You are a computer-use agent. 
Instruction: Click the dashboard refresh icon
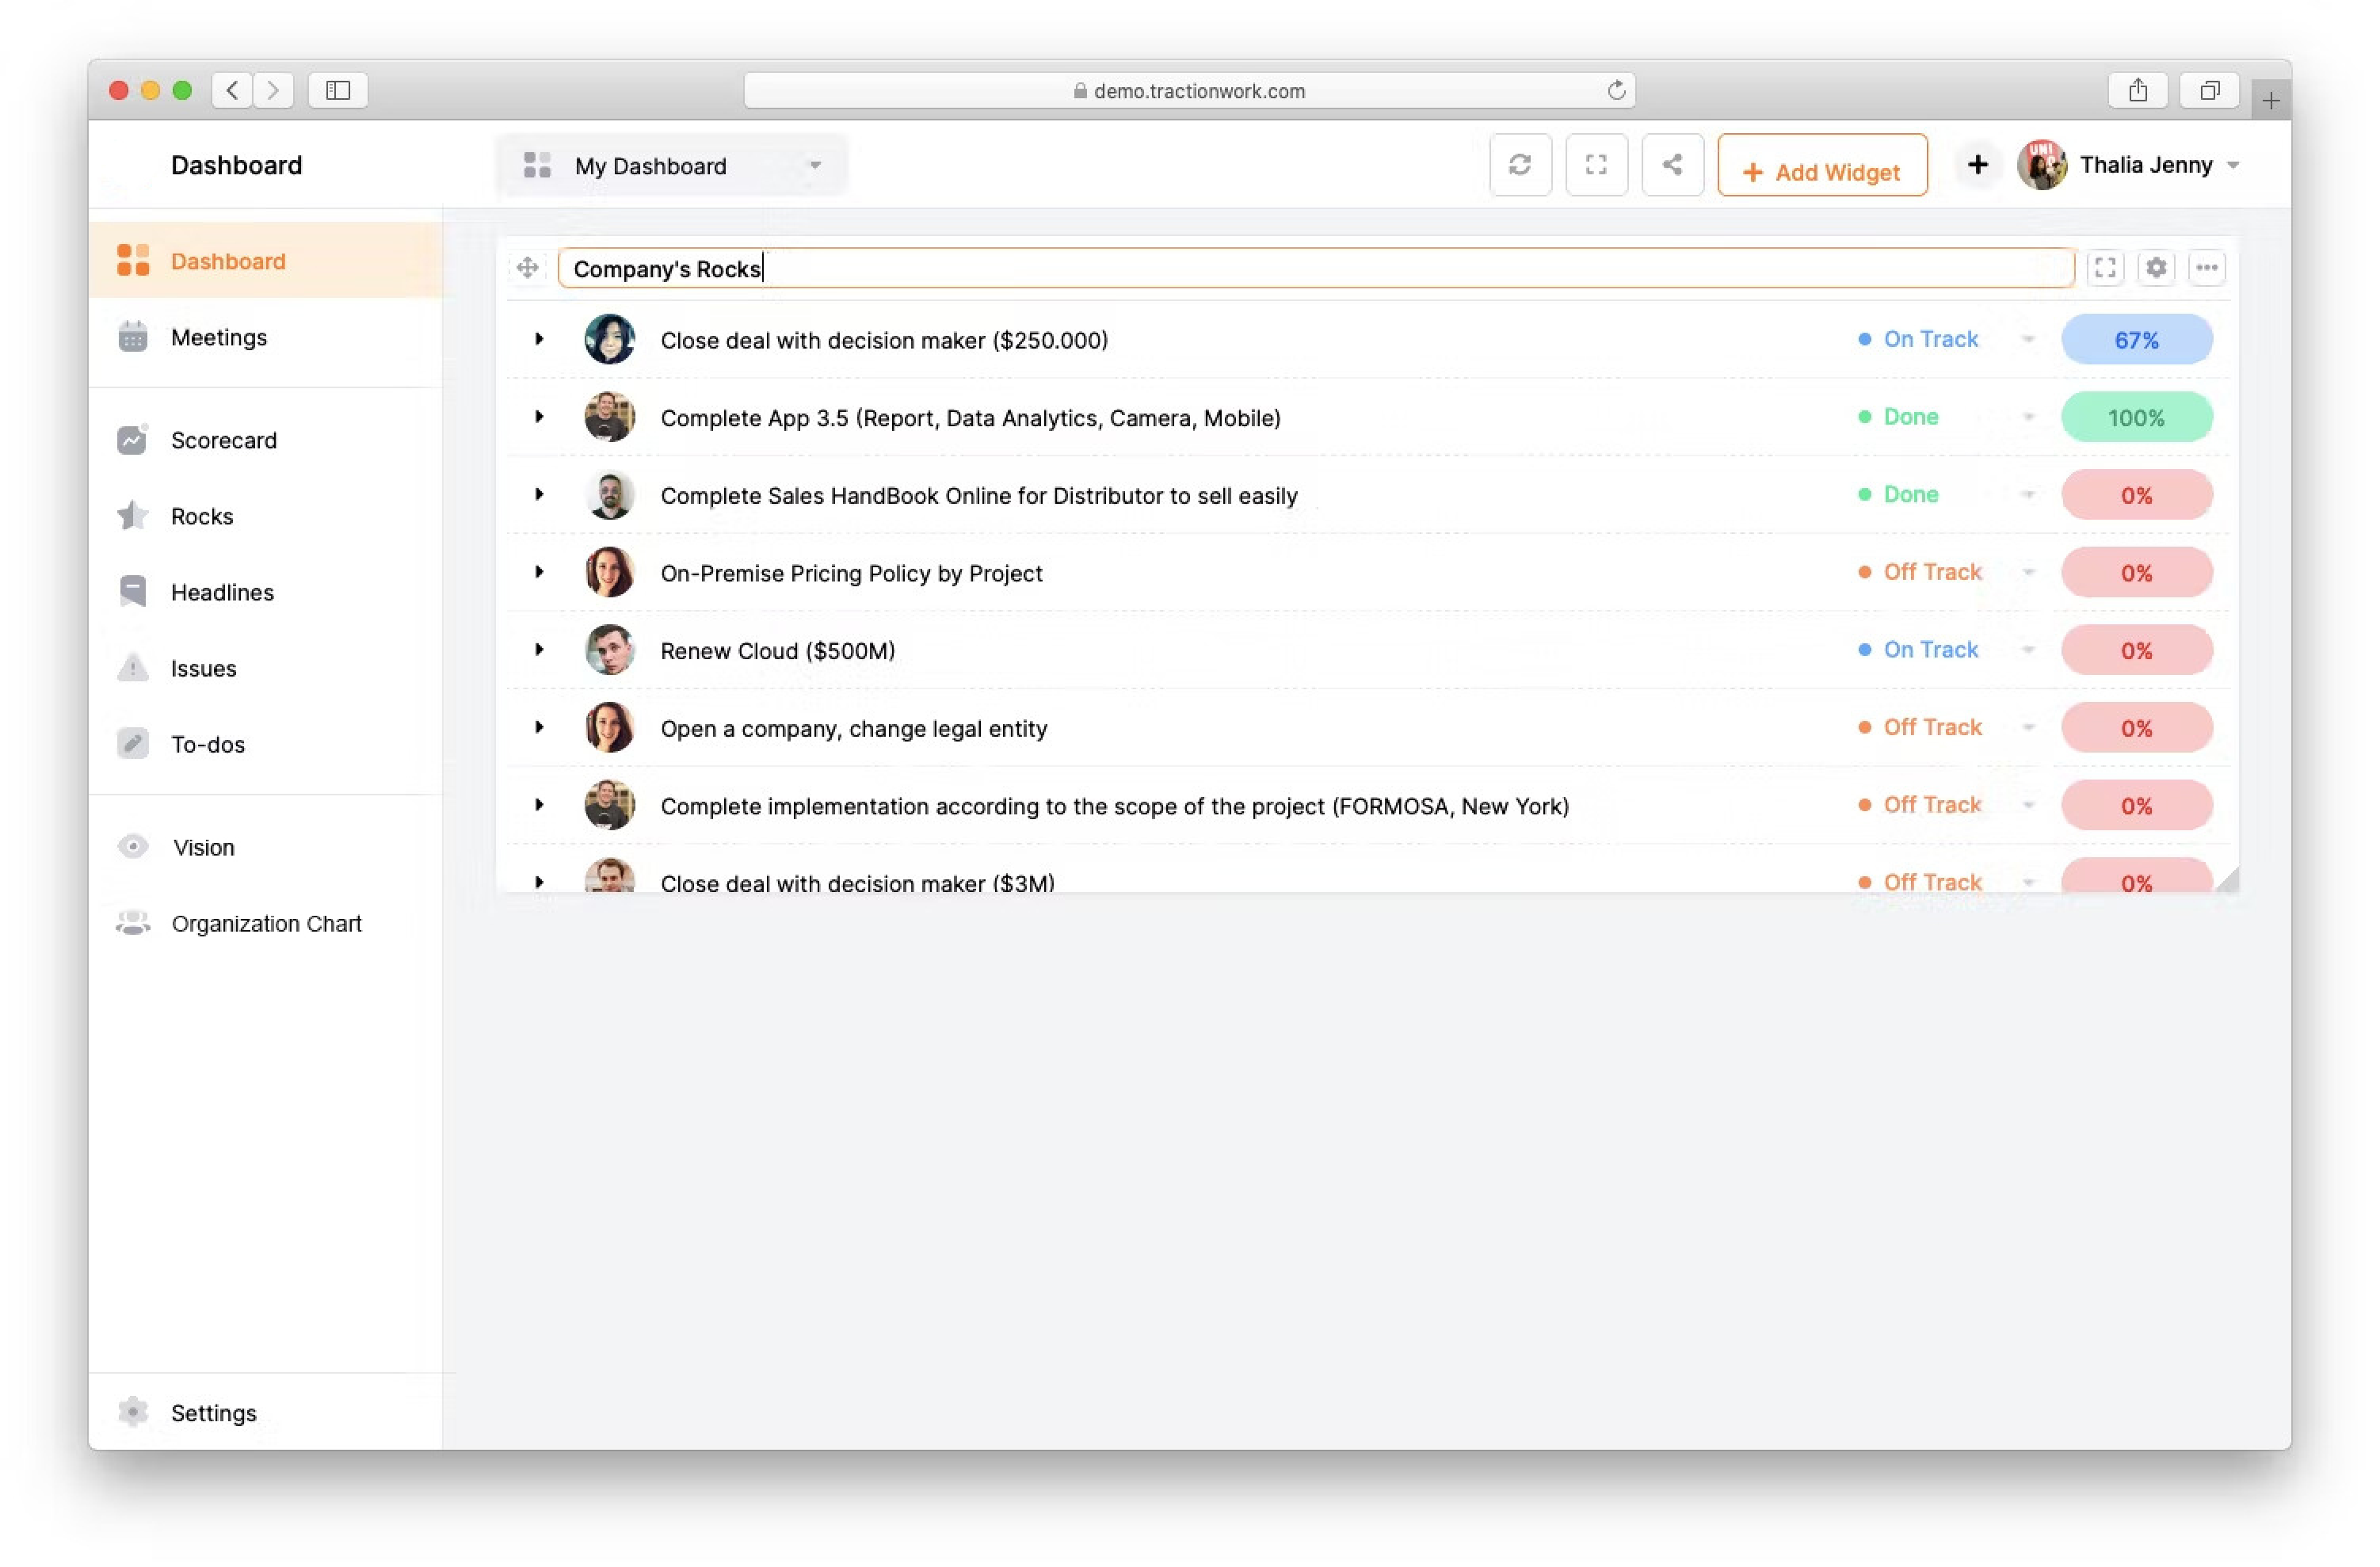point(1519,165)
